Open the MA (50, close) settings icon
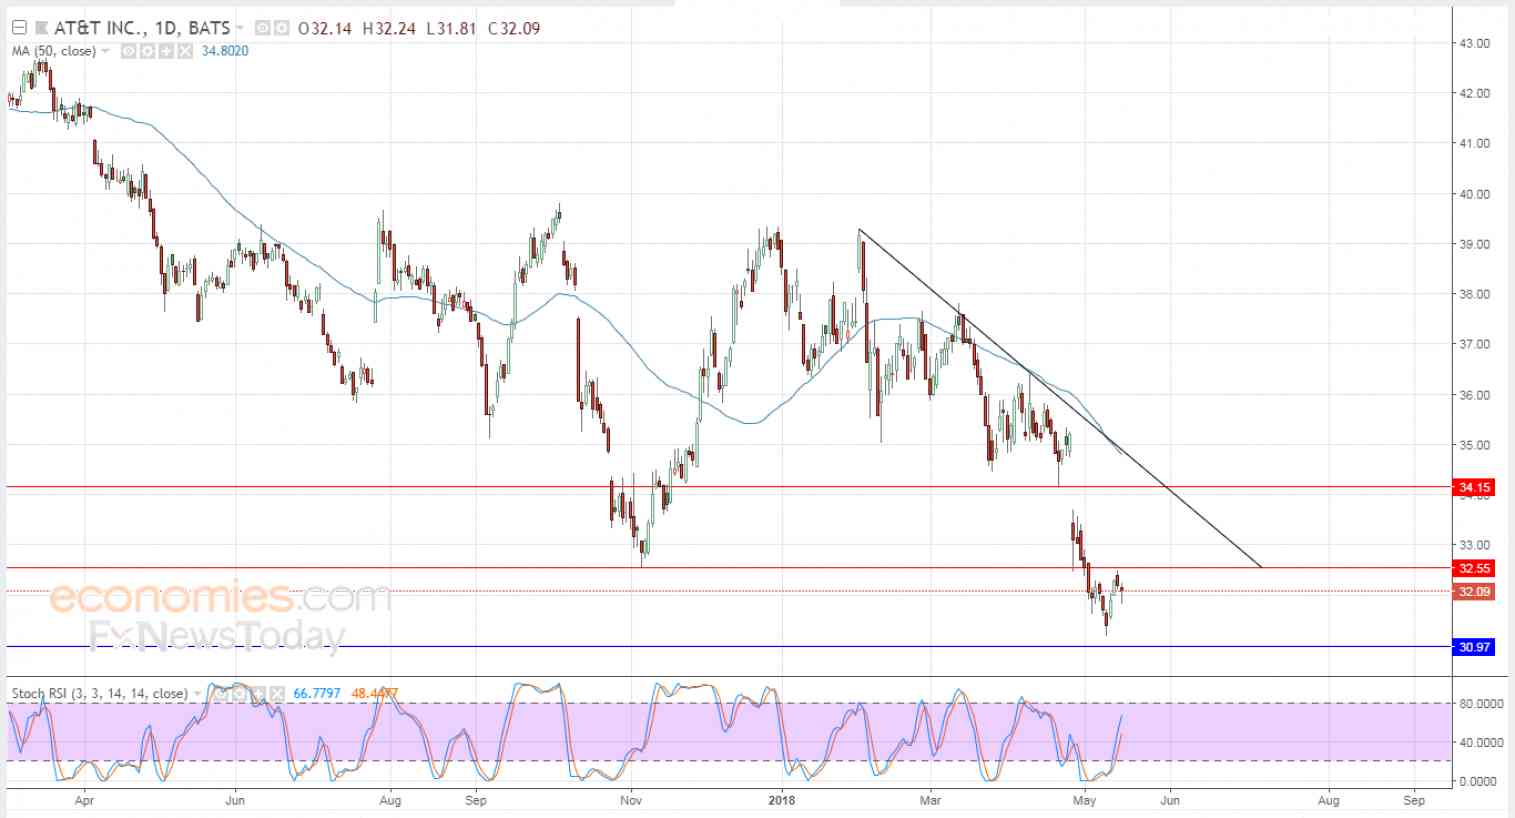 click(x=147, y=51)
